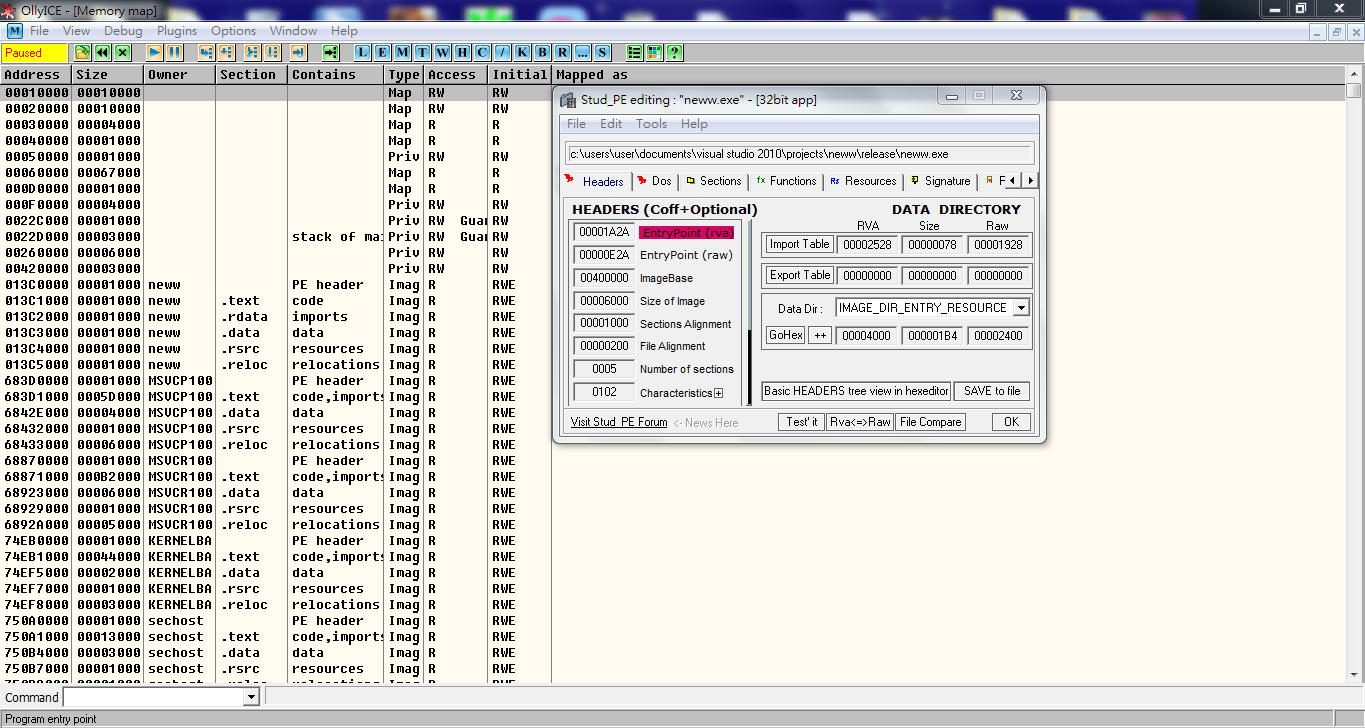Open the Handles 'H' toolbar icon
Viewport: 1365px width, 728px height.
(462, 52)
